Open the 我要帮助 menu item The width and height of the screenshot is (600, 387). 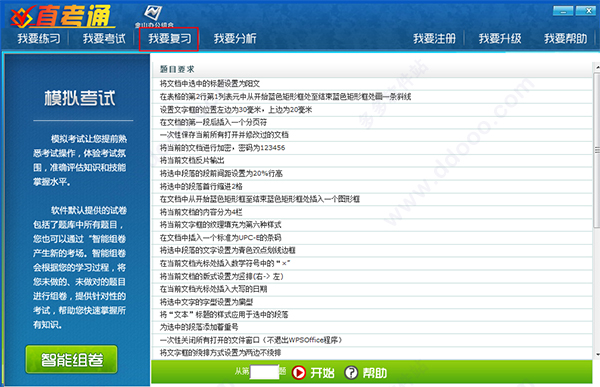tap(565, 39)
